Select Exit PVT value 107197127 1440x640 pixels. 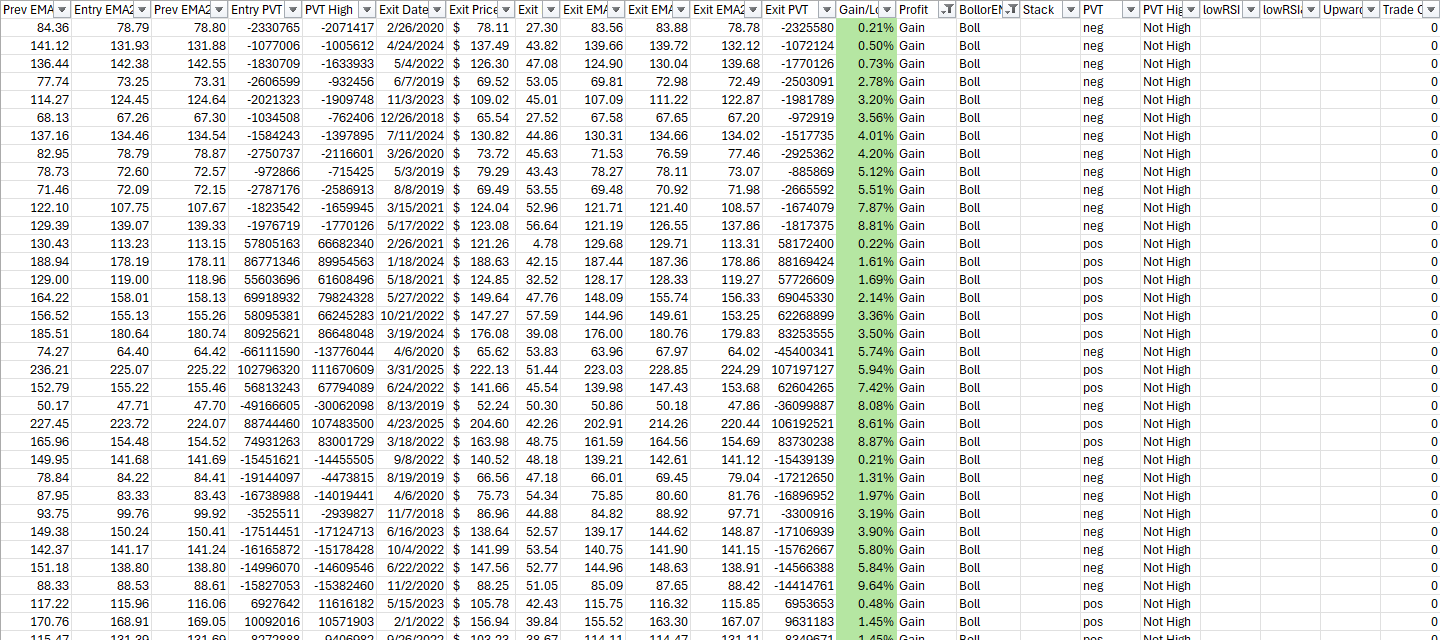click(798, 370)
